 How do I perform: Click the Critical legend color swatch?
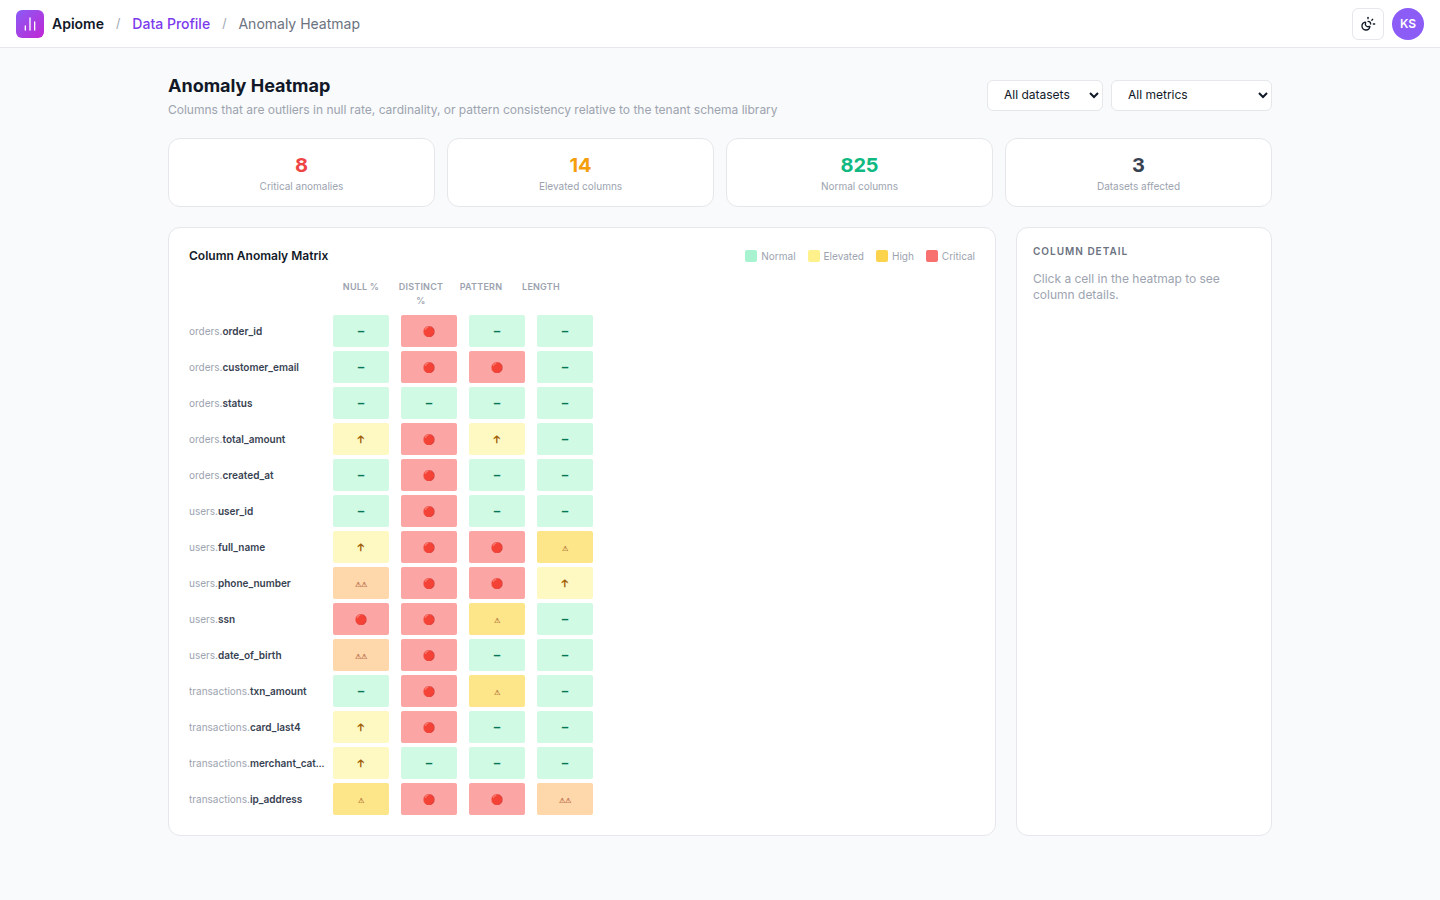[x=932, y=256]
